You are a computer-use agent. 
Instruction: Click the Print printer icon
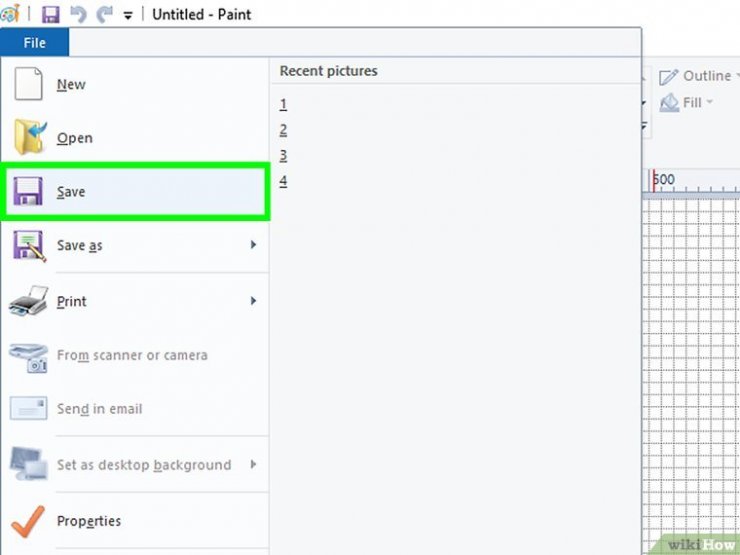click(28, 301)
